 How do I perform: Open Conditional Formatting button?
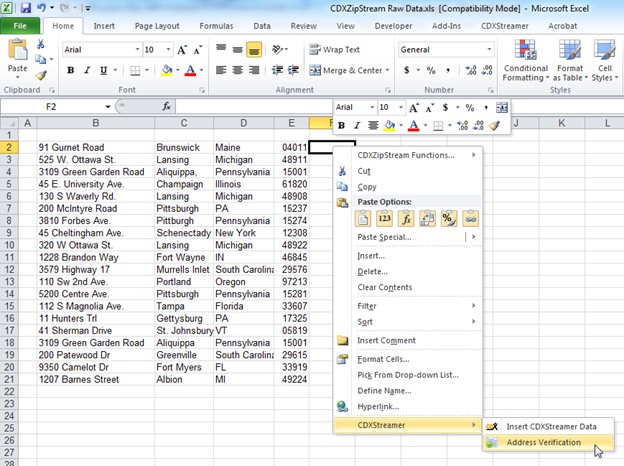[x=525, y=61]
